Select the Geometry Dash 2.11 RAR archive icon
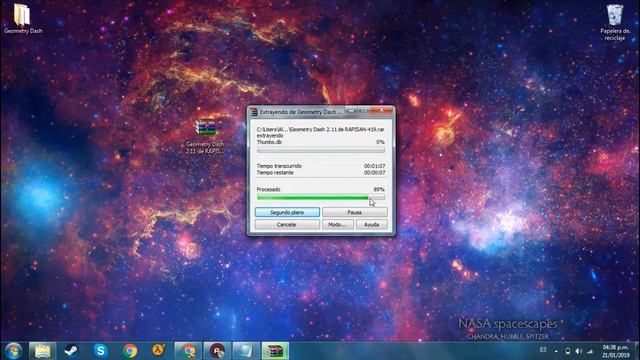Screen dimensions: 640x360 pos(205,136)
